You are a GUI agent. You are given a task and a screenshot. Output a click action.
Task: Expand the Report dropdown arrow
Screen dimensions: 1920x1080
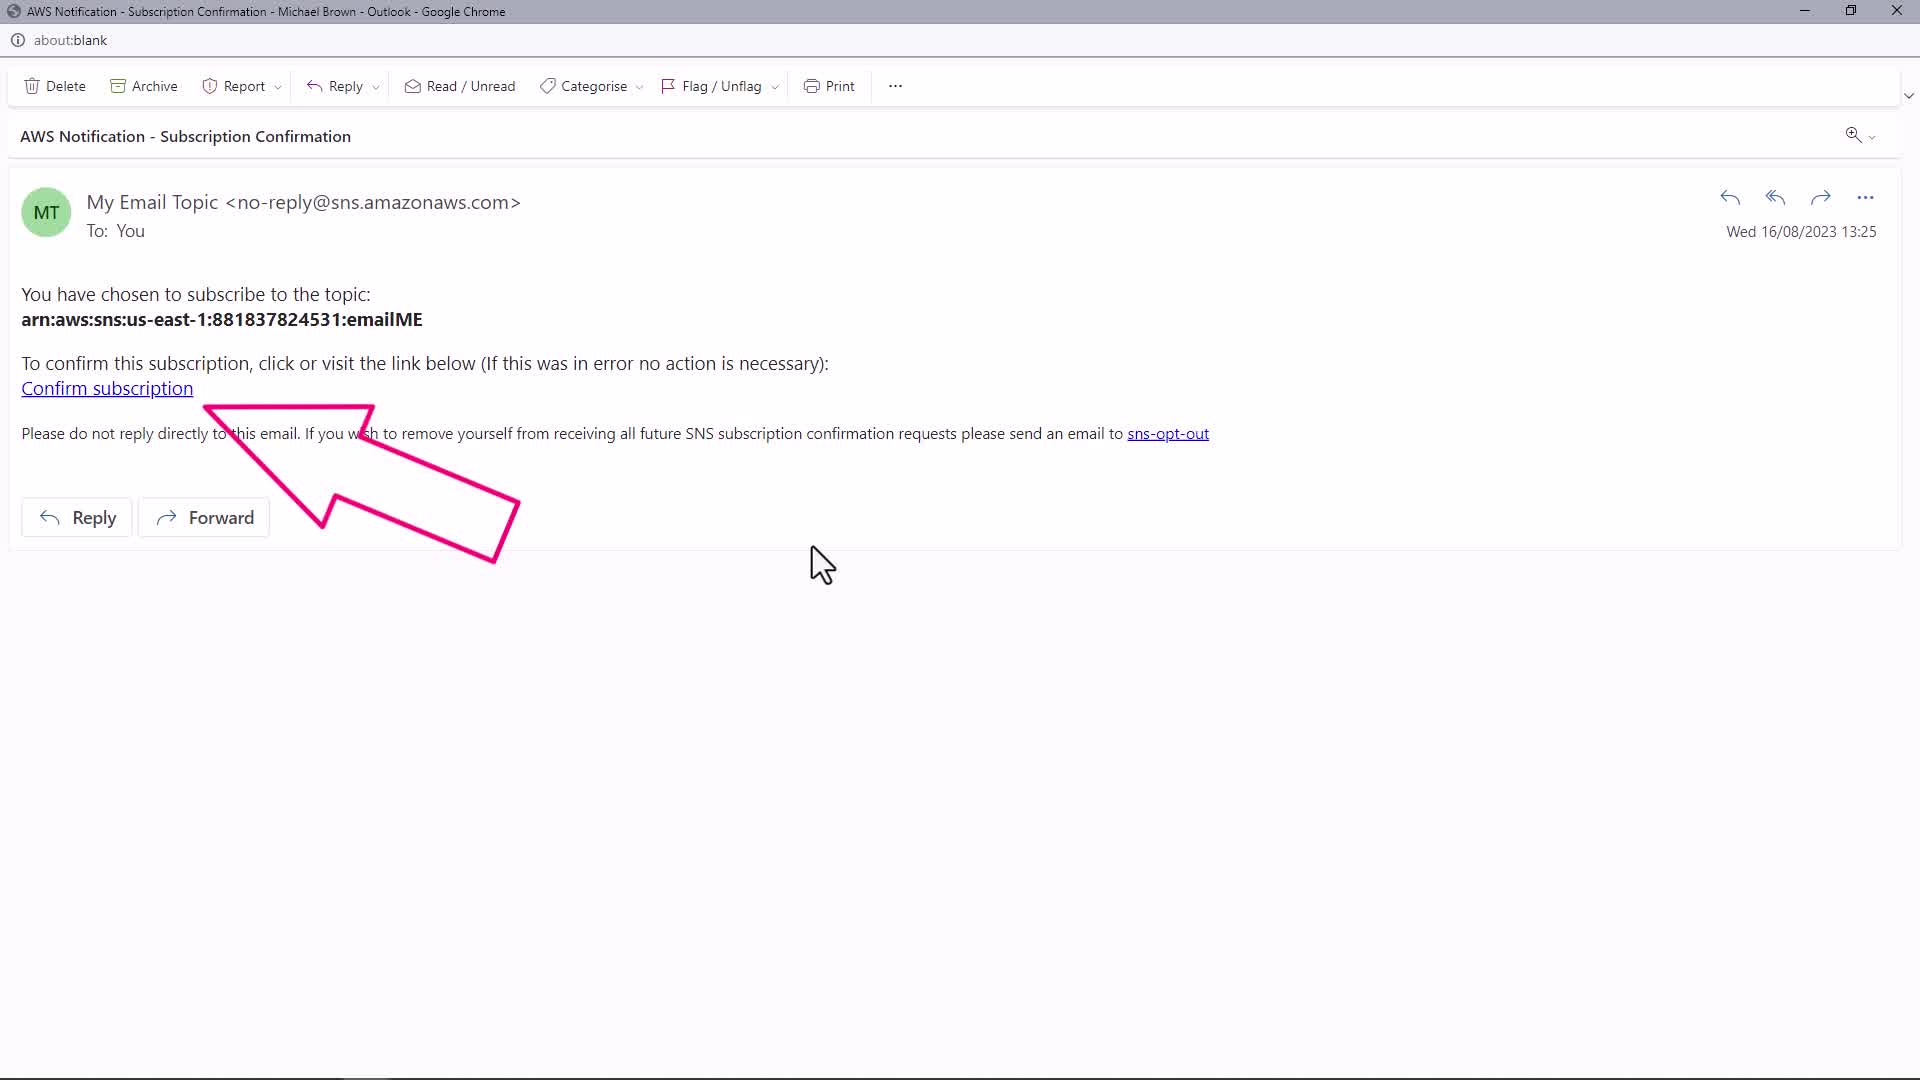coord(278,87)
